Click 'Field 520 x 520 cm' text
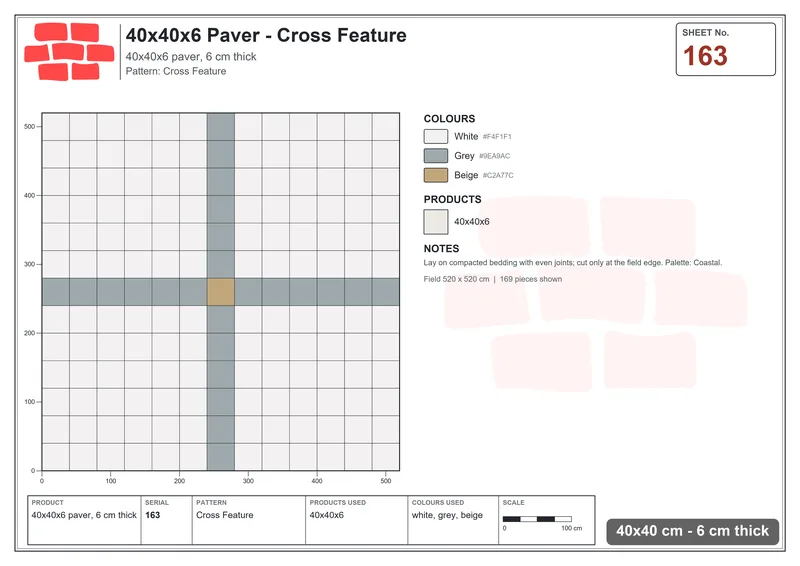The width and height of the screenshot is (800, 566). (x=456, y=279)
